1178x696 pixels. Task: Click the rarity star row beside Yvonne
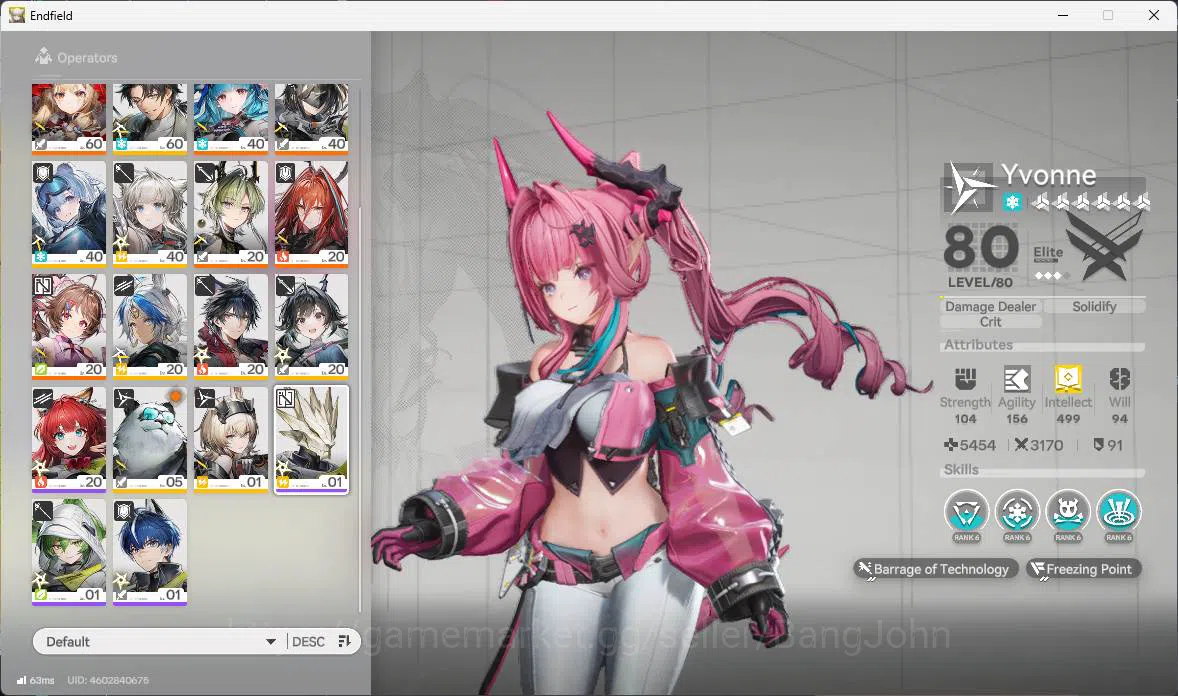1090,202
